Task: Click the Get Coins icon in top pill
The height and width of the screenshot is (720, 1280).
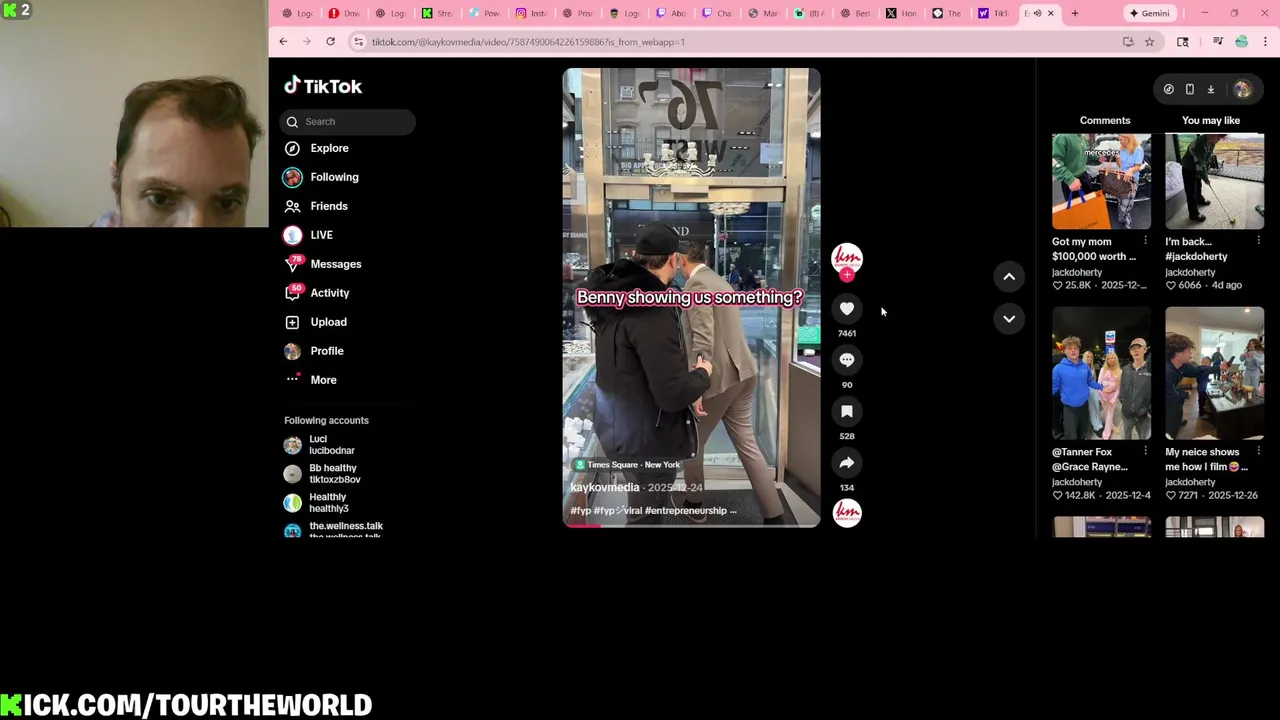Action: click(1169, 89)
